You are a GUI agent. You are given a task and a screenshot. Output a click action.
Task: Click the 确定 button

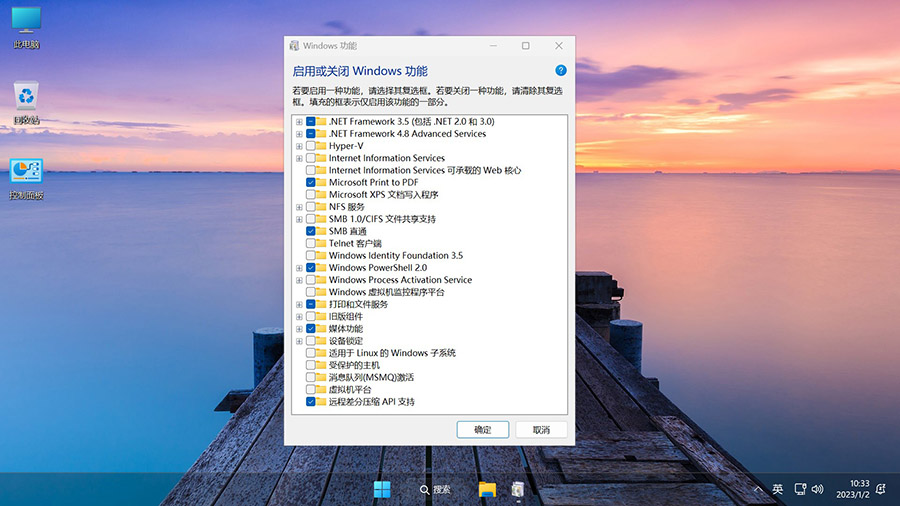(483, 429)
